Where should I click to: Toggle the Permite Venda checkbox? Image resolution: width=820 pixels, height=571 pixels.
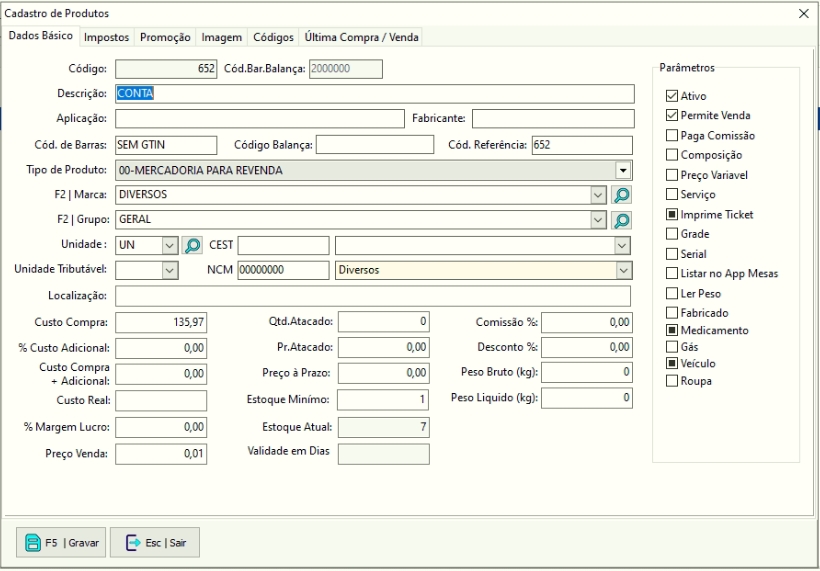tap(672, 116)
